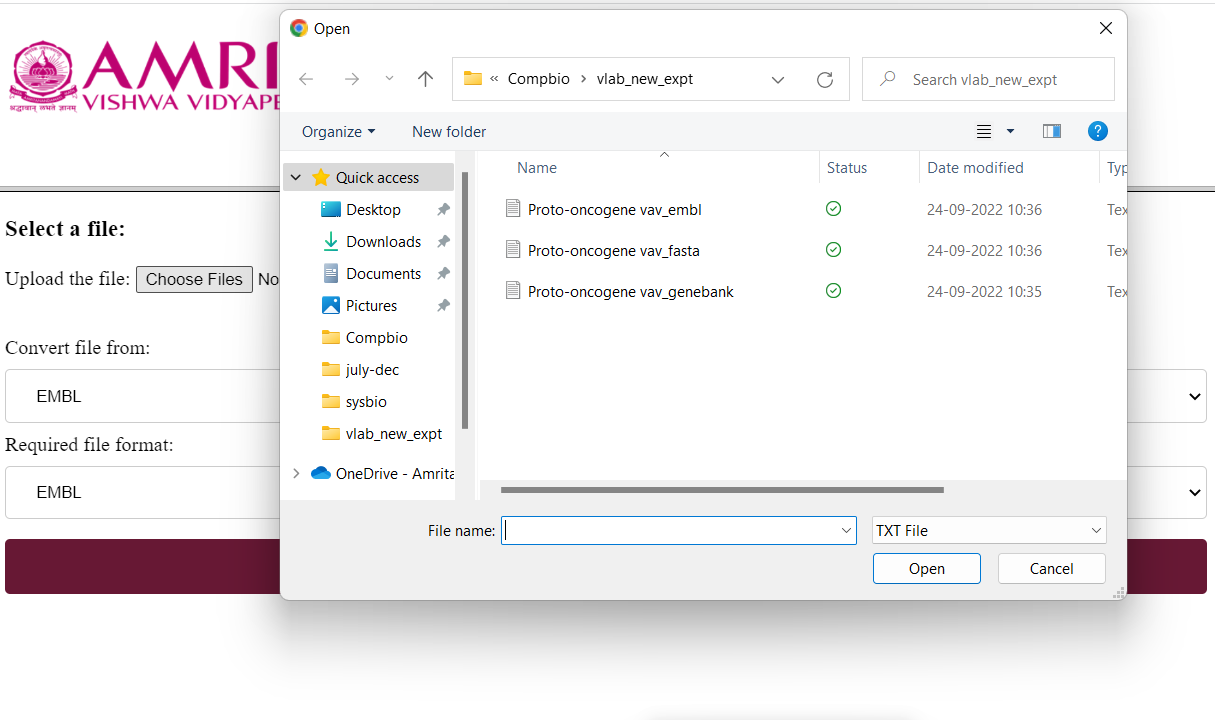Click the Open button

tap(927, 568)
